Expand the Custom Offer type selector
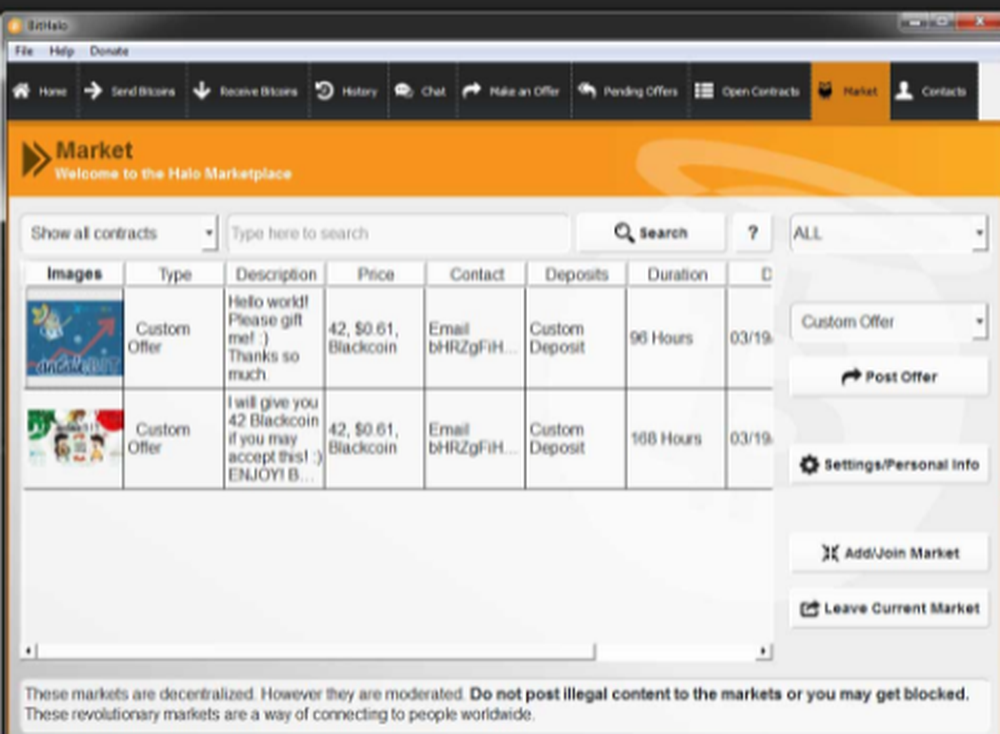The height and width of the screenshot is (734, 1000). coord(888,321)
